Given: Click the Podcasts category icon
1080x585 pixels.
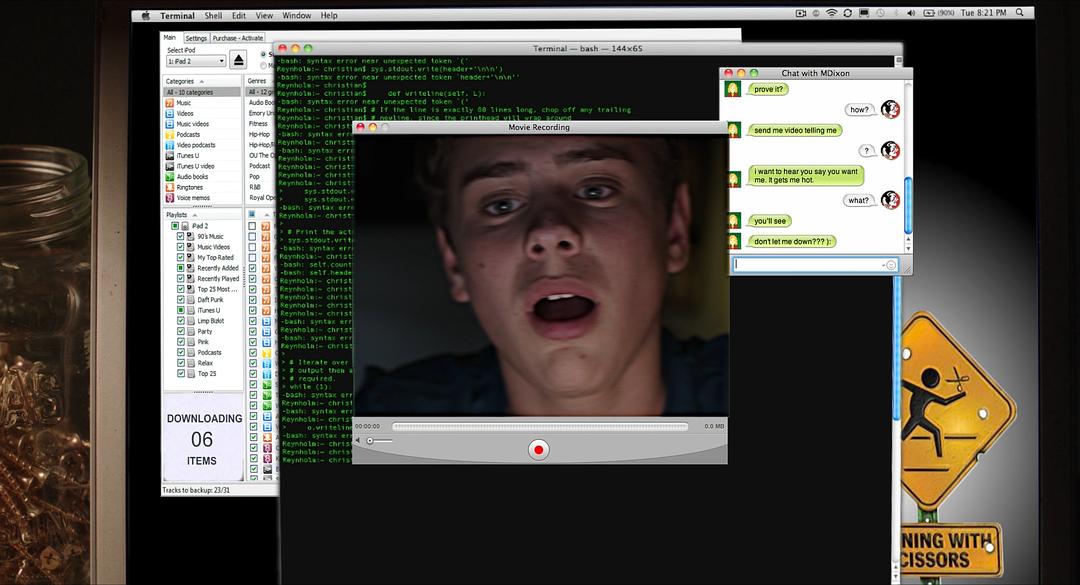Looking at the screenshot, I should point(169,134).
